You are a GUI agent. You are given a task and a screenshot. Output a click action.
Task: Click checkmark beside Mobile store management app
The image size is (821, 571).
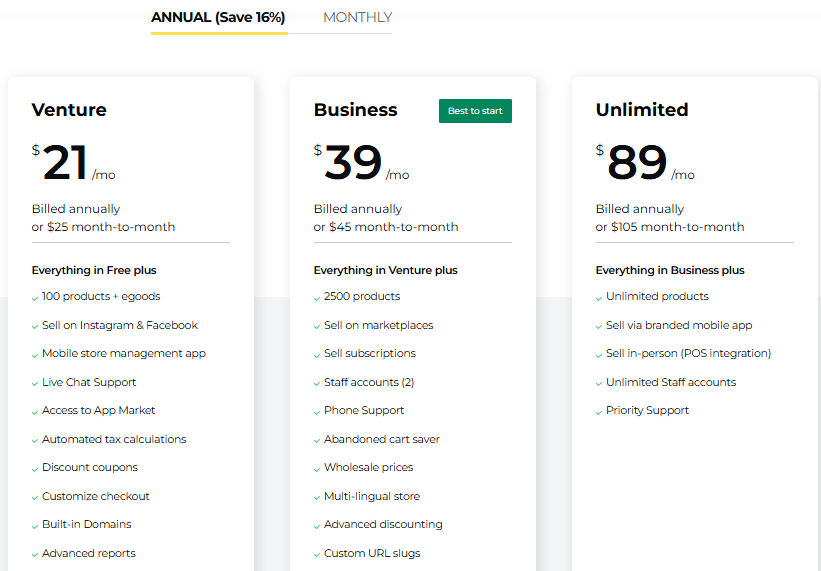[35, 355]
